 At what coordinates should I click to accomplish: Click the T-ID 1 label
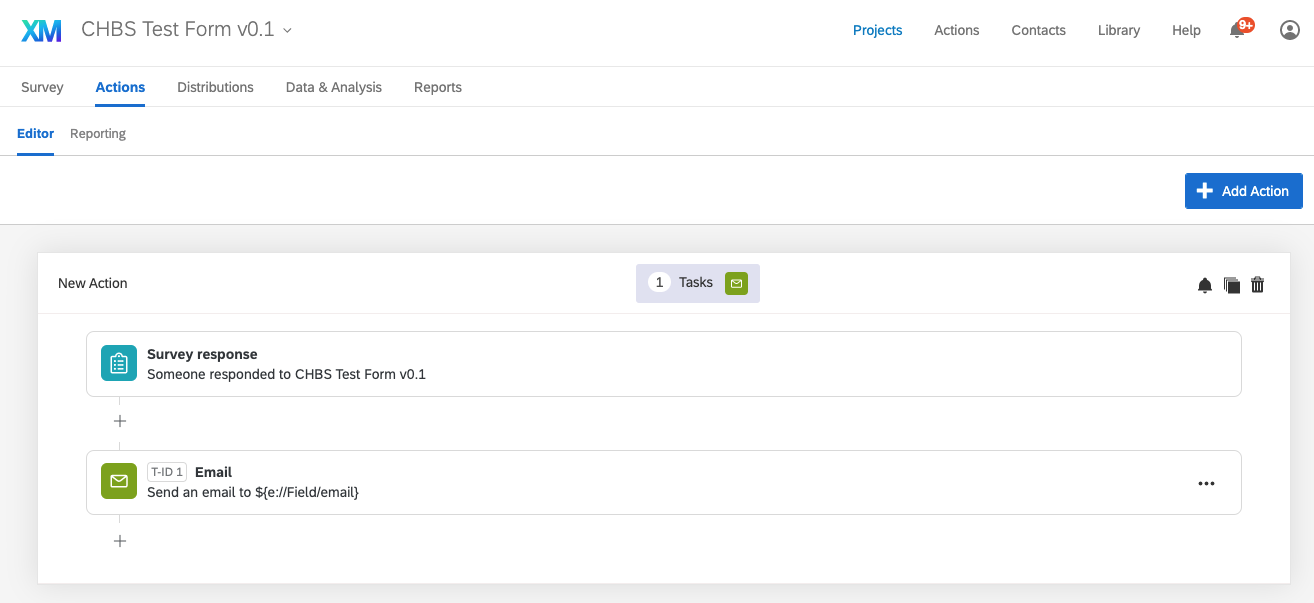click(x=167, y=472)
